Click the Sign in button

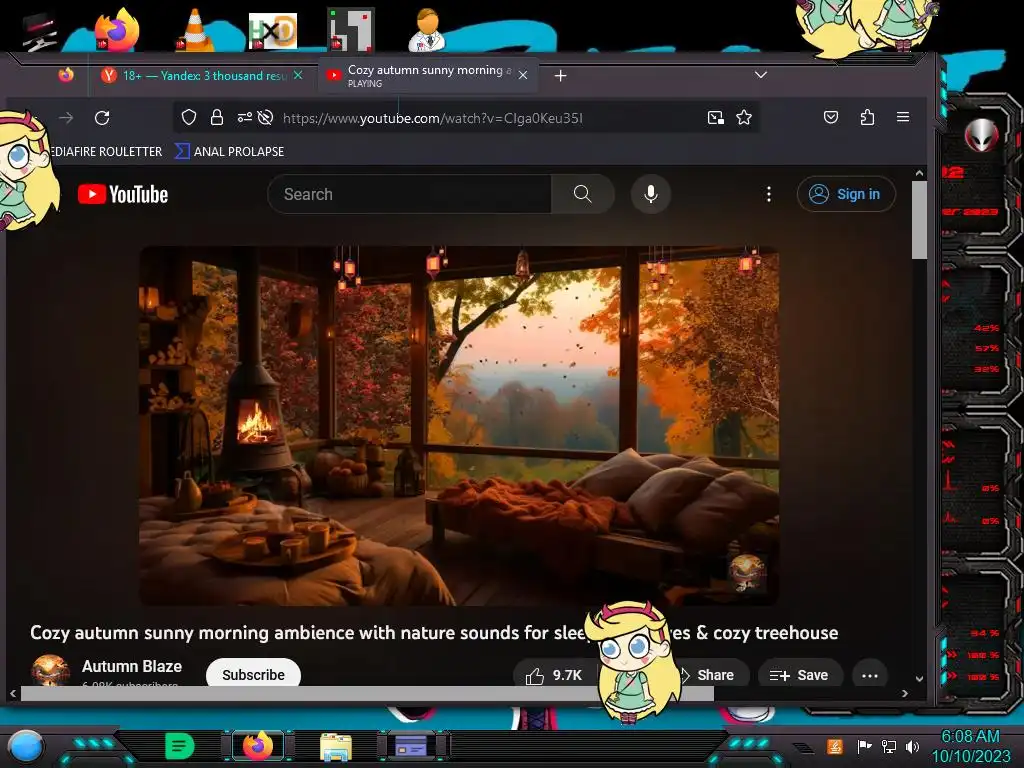click(846, 194)
